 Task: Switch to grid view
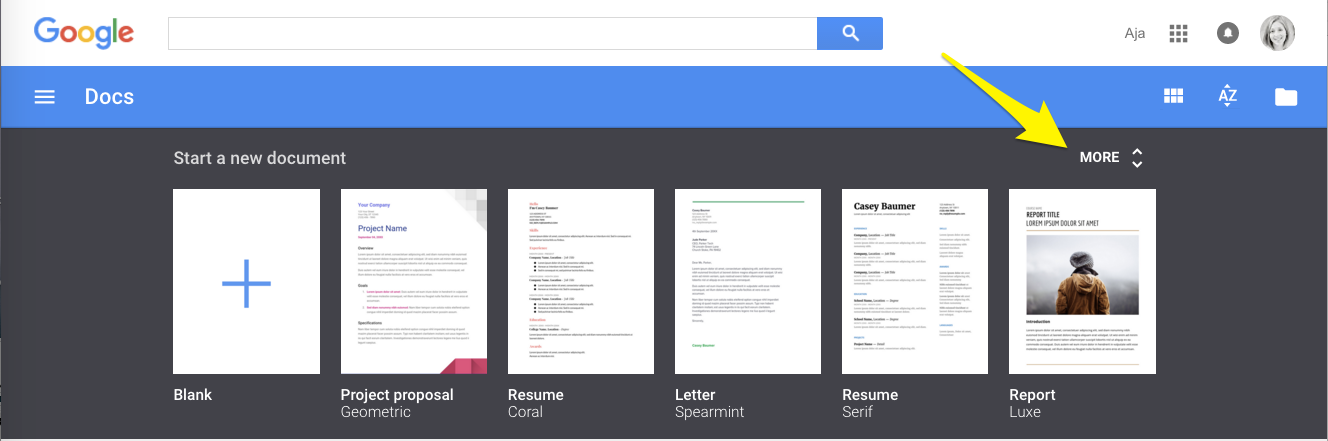click(1173, 96)
